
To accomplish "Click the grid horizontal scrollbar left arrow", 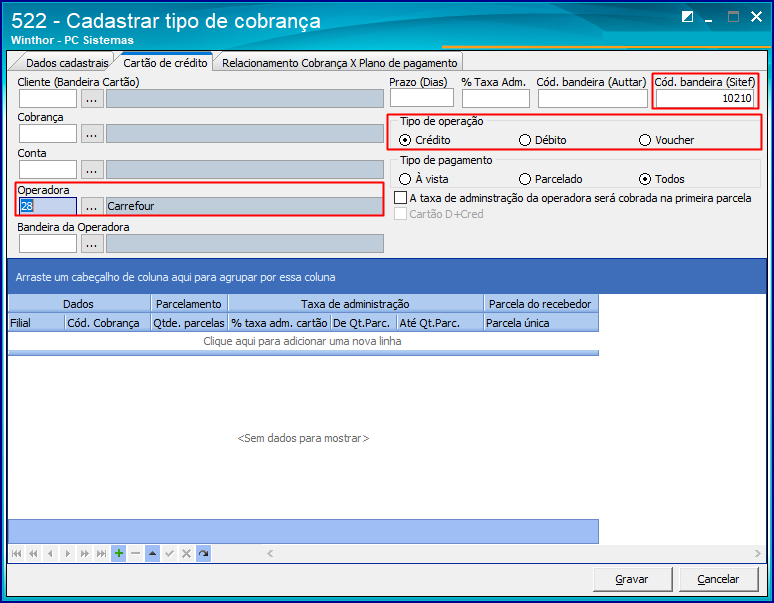I will (x=270, y=554).
